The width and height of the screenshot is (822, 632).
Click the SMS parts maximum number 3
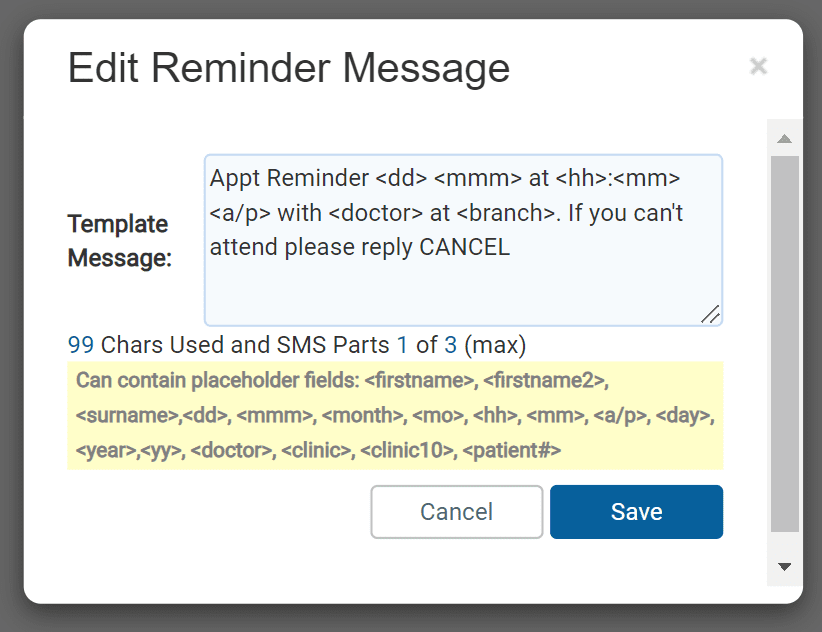pos(450,345)
